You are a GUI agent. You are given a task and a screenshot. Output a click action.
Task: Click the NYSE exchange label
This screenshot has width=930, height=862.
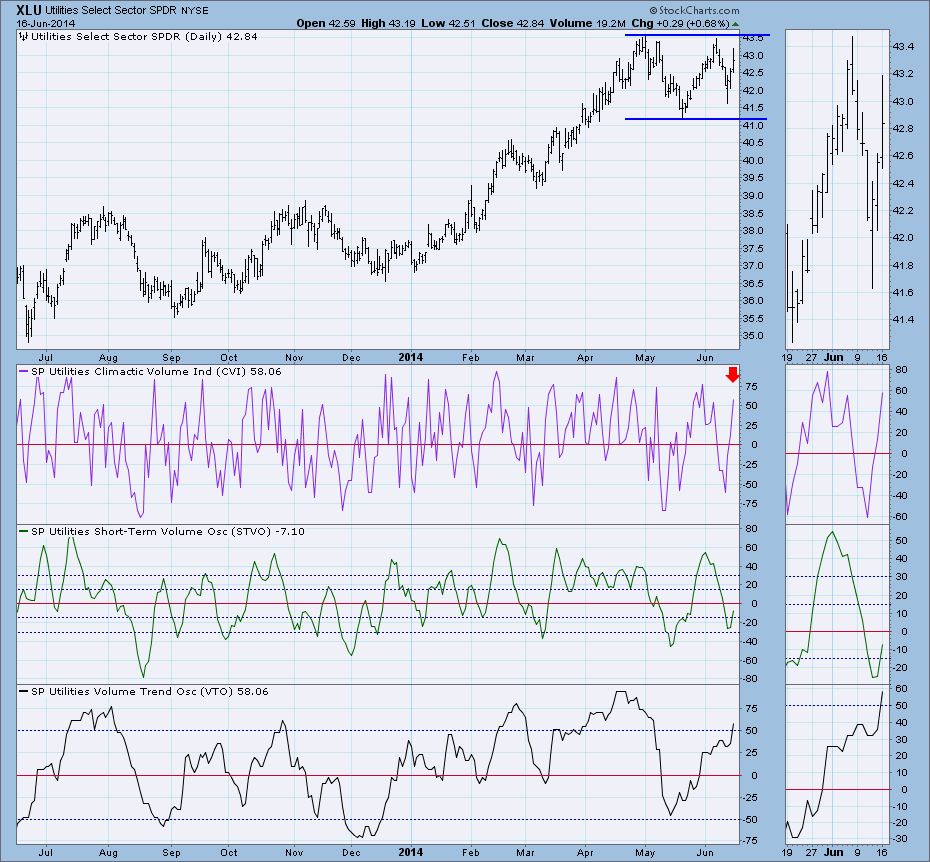(195, 11)
